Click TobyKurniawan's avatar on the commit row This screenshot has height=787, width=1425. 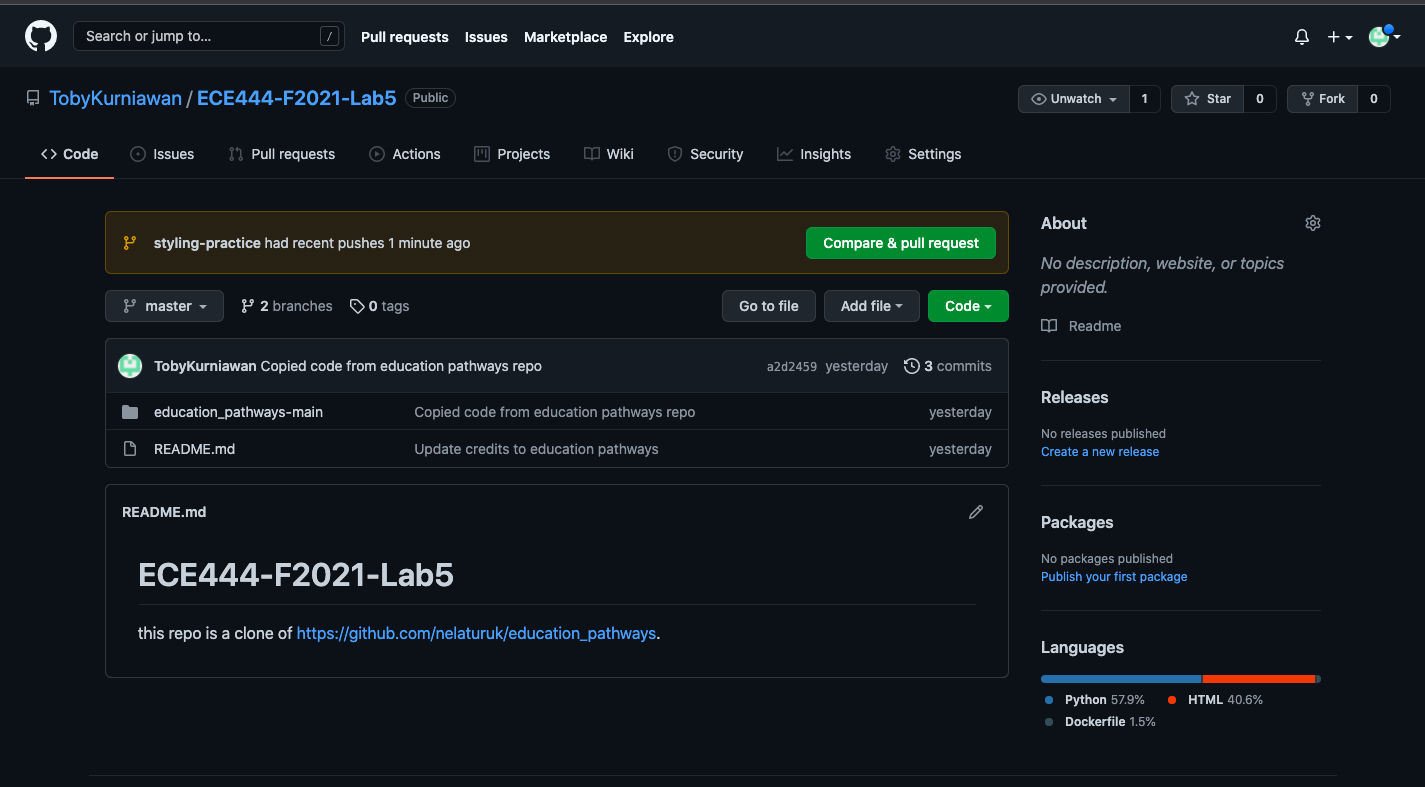[x=130, y=366]
